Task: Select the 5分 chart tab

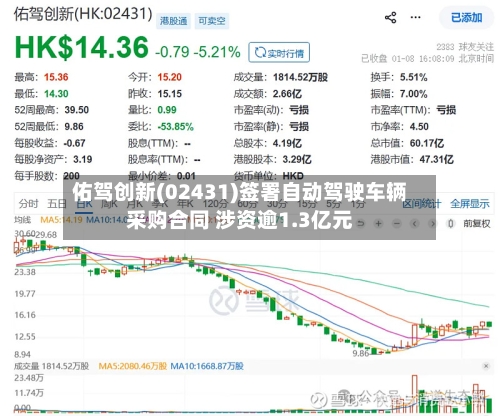Action: click(333, 203)
